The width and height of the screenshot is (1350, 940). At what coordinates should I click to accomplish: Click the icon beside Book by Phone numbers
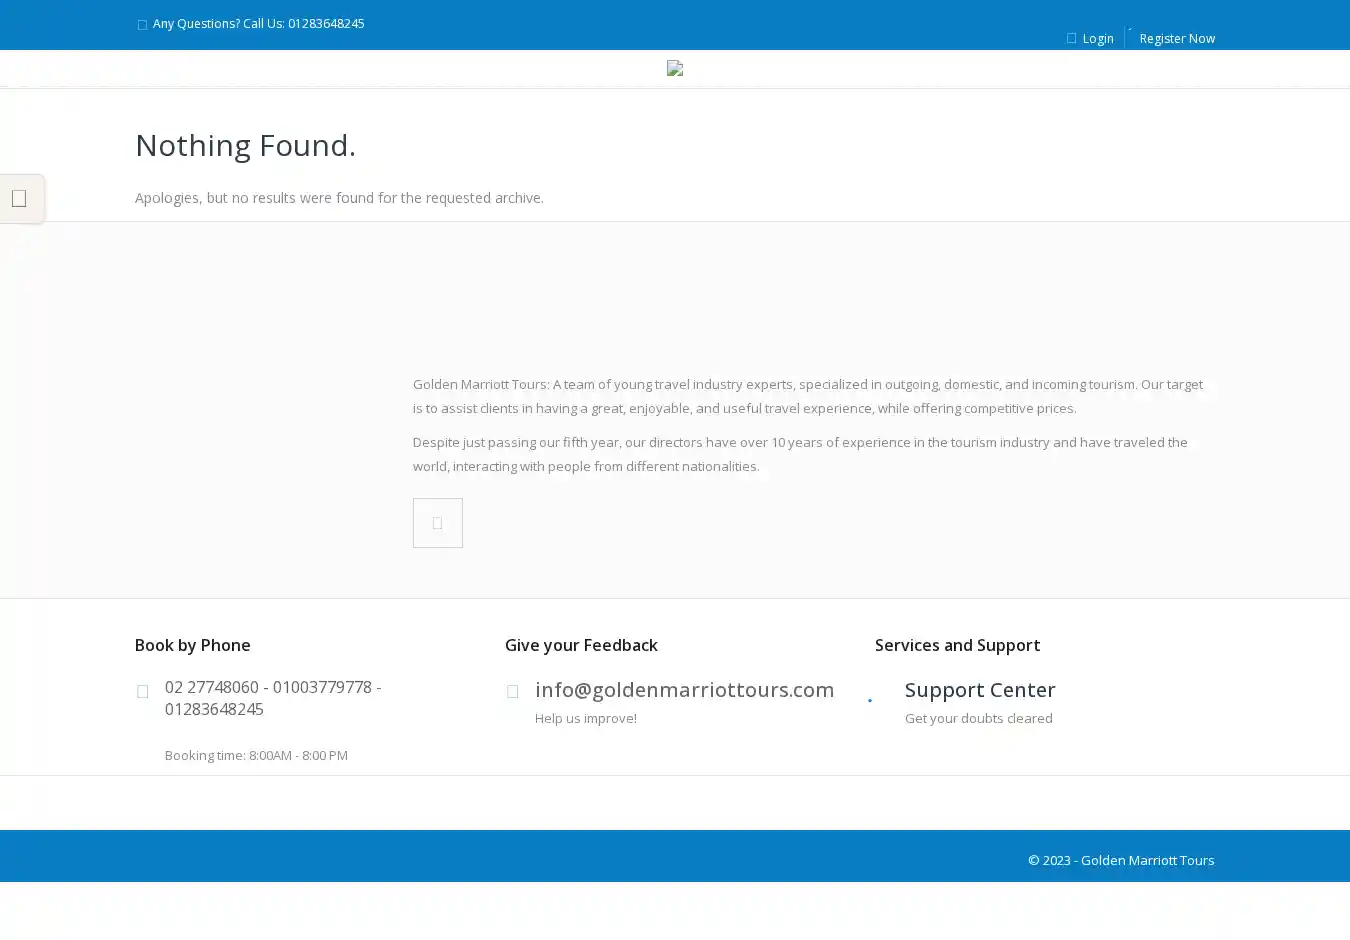coord(142,691)
